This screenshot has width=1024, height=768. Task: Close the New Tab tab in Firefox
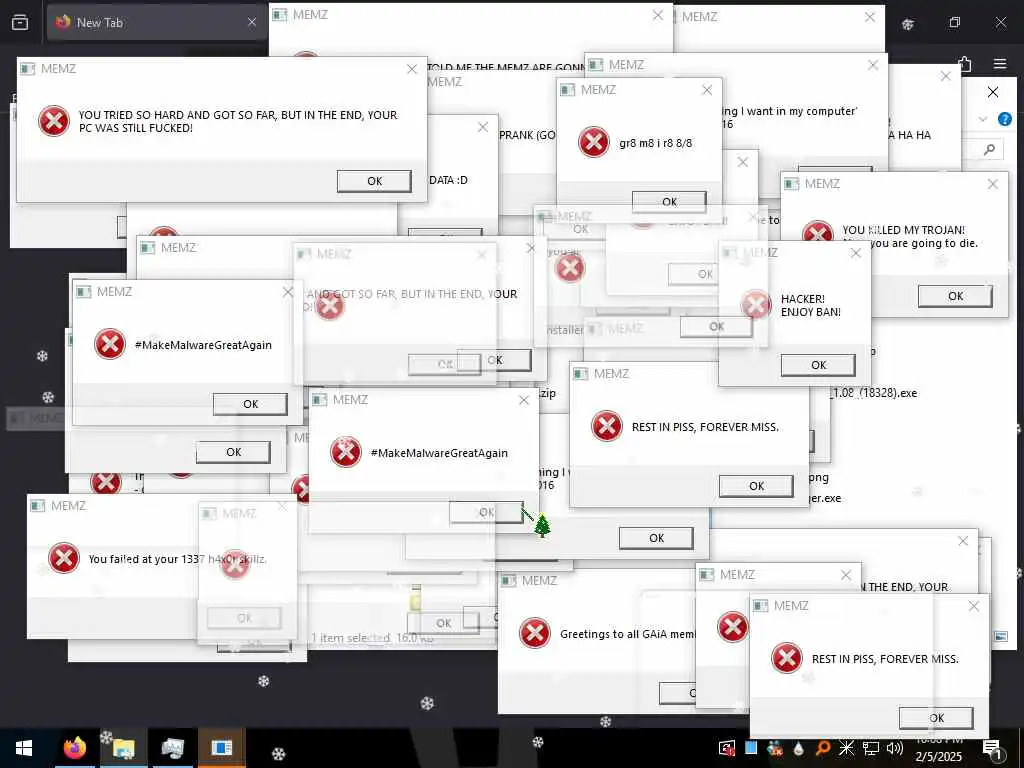pos(251,22)
